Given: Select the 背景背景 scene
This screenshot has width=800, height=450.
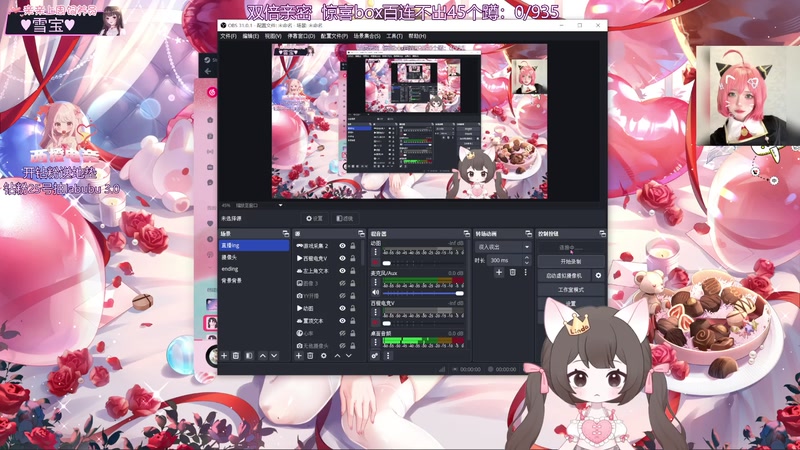Looking at the screenshot, I should click(254, 281).
